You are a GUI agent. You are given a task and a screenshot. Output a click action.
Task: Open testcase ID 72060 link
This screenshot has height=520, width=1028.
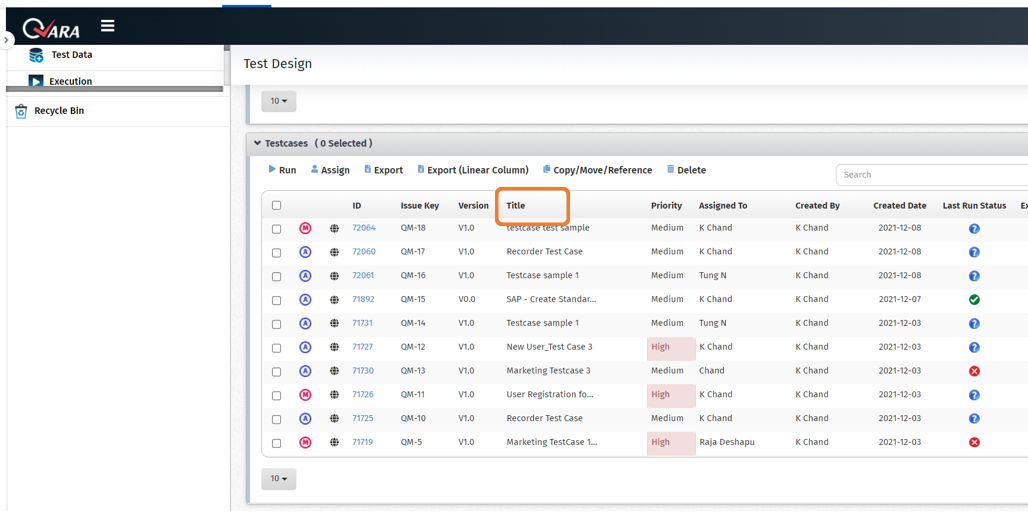[x=364, y=251]
